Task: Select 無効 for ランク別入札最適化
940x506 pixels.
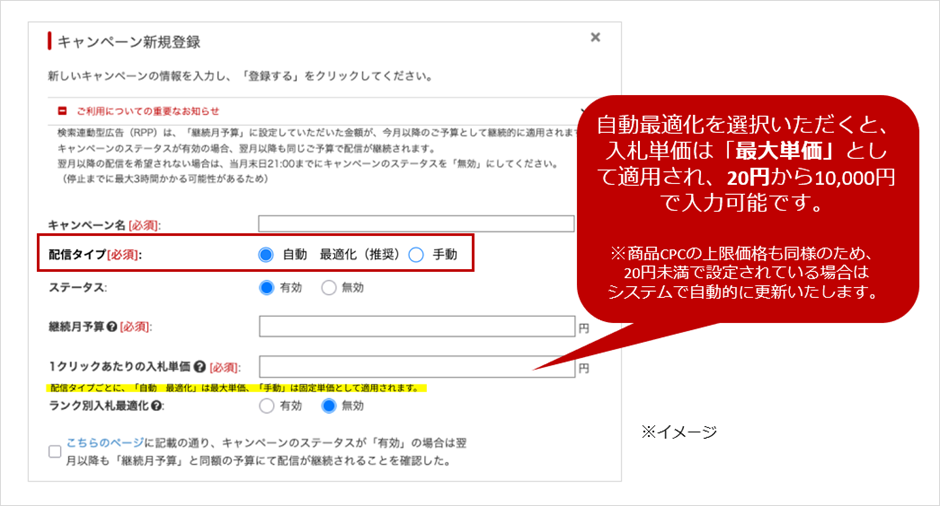Action: pyautogui.click(x=329, y=406)
